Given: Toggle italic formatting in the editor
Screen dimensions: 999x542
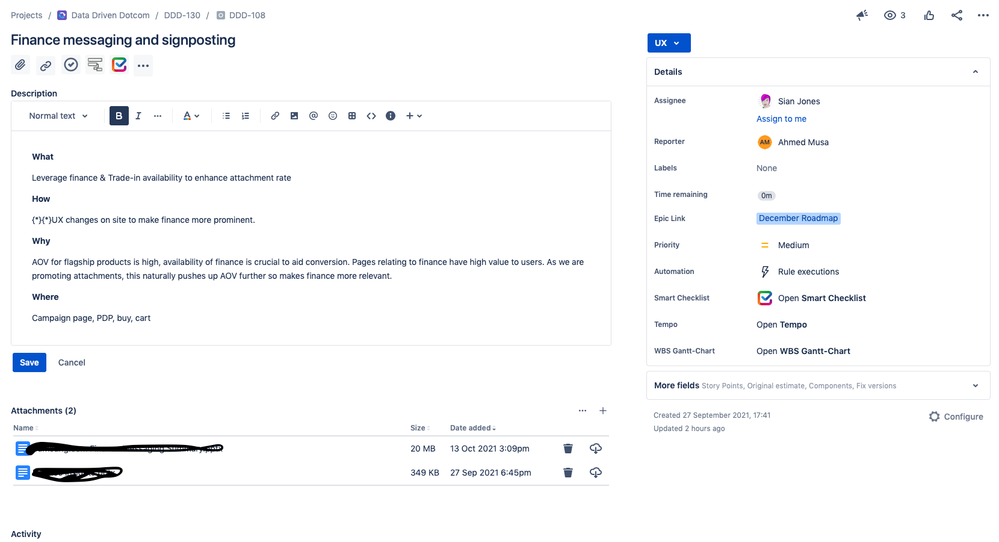Looking at the screenshot, I should click(x=138, y=116).
